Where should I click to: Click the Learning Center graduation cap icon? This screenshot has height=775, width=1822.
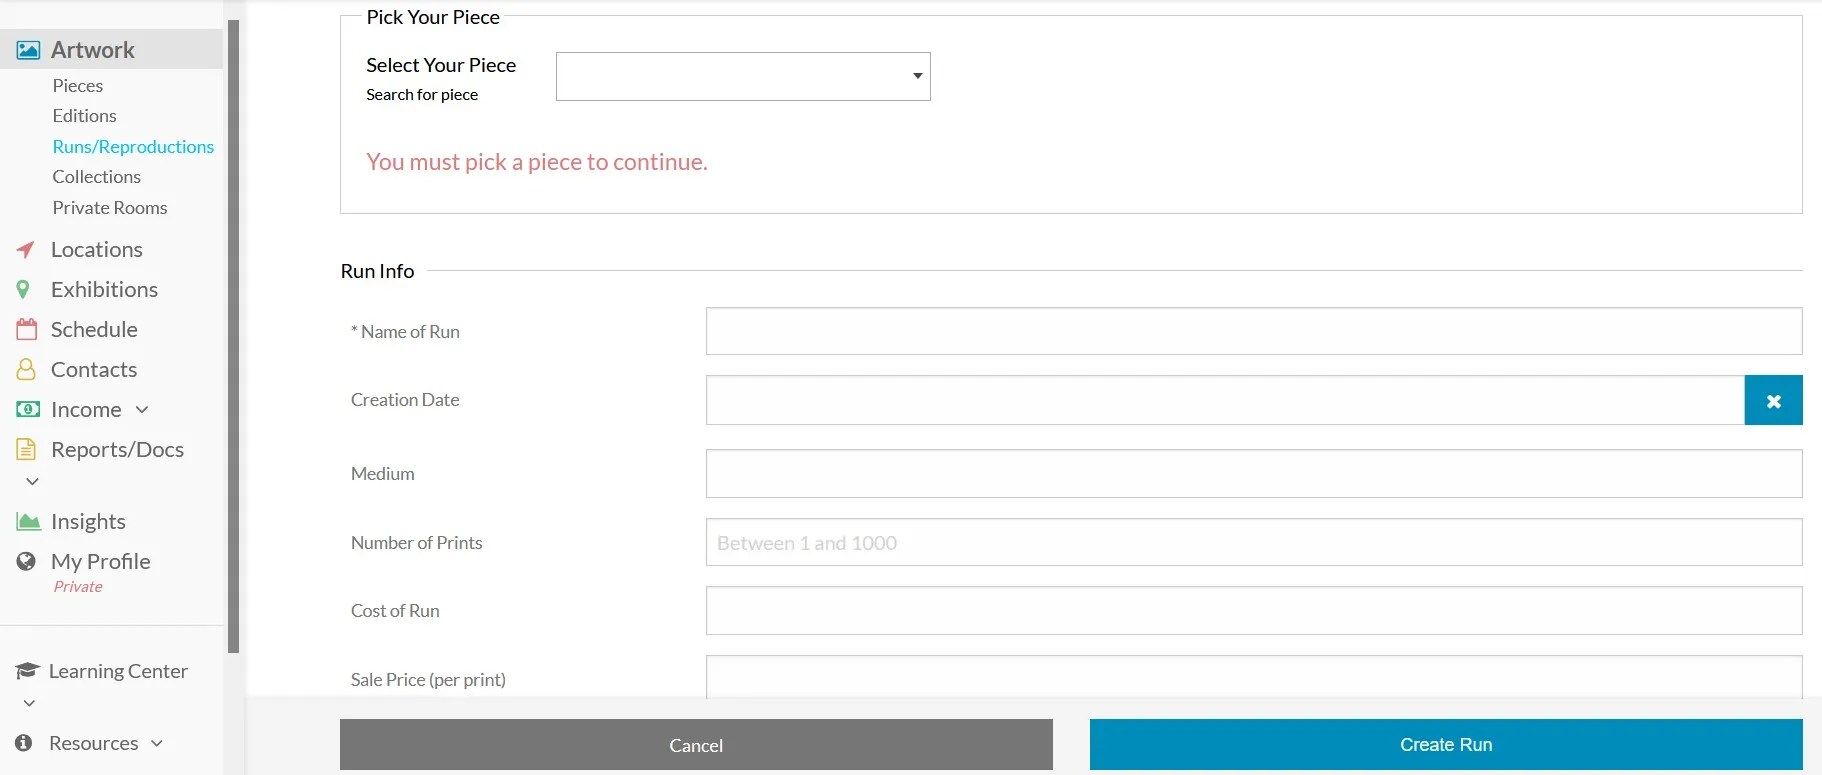pos(26,670)
